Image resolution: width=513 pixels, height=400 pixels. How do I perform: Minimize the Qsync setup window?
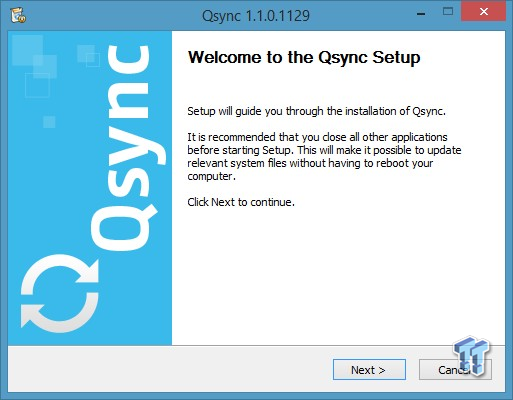point(421,14)
